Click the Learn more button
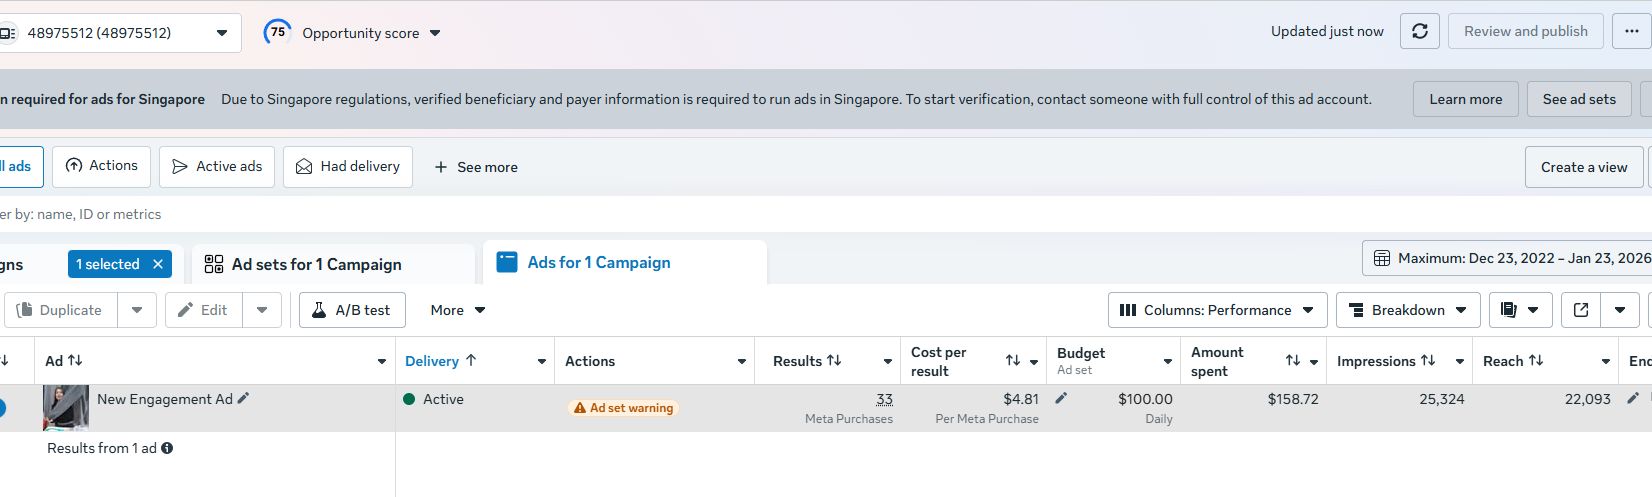 coord(1465,99)
